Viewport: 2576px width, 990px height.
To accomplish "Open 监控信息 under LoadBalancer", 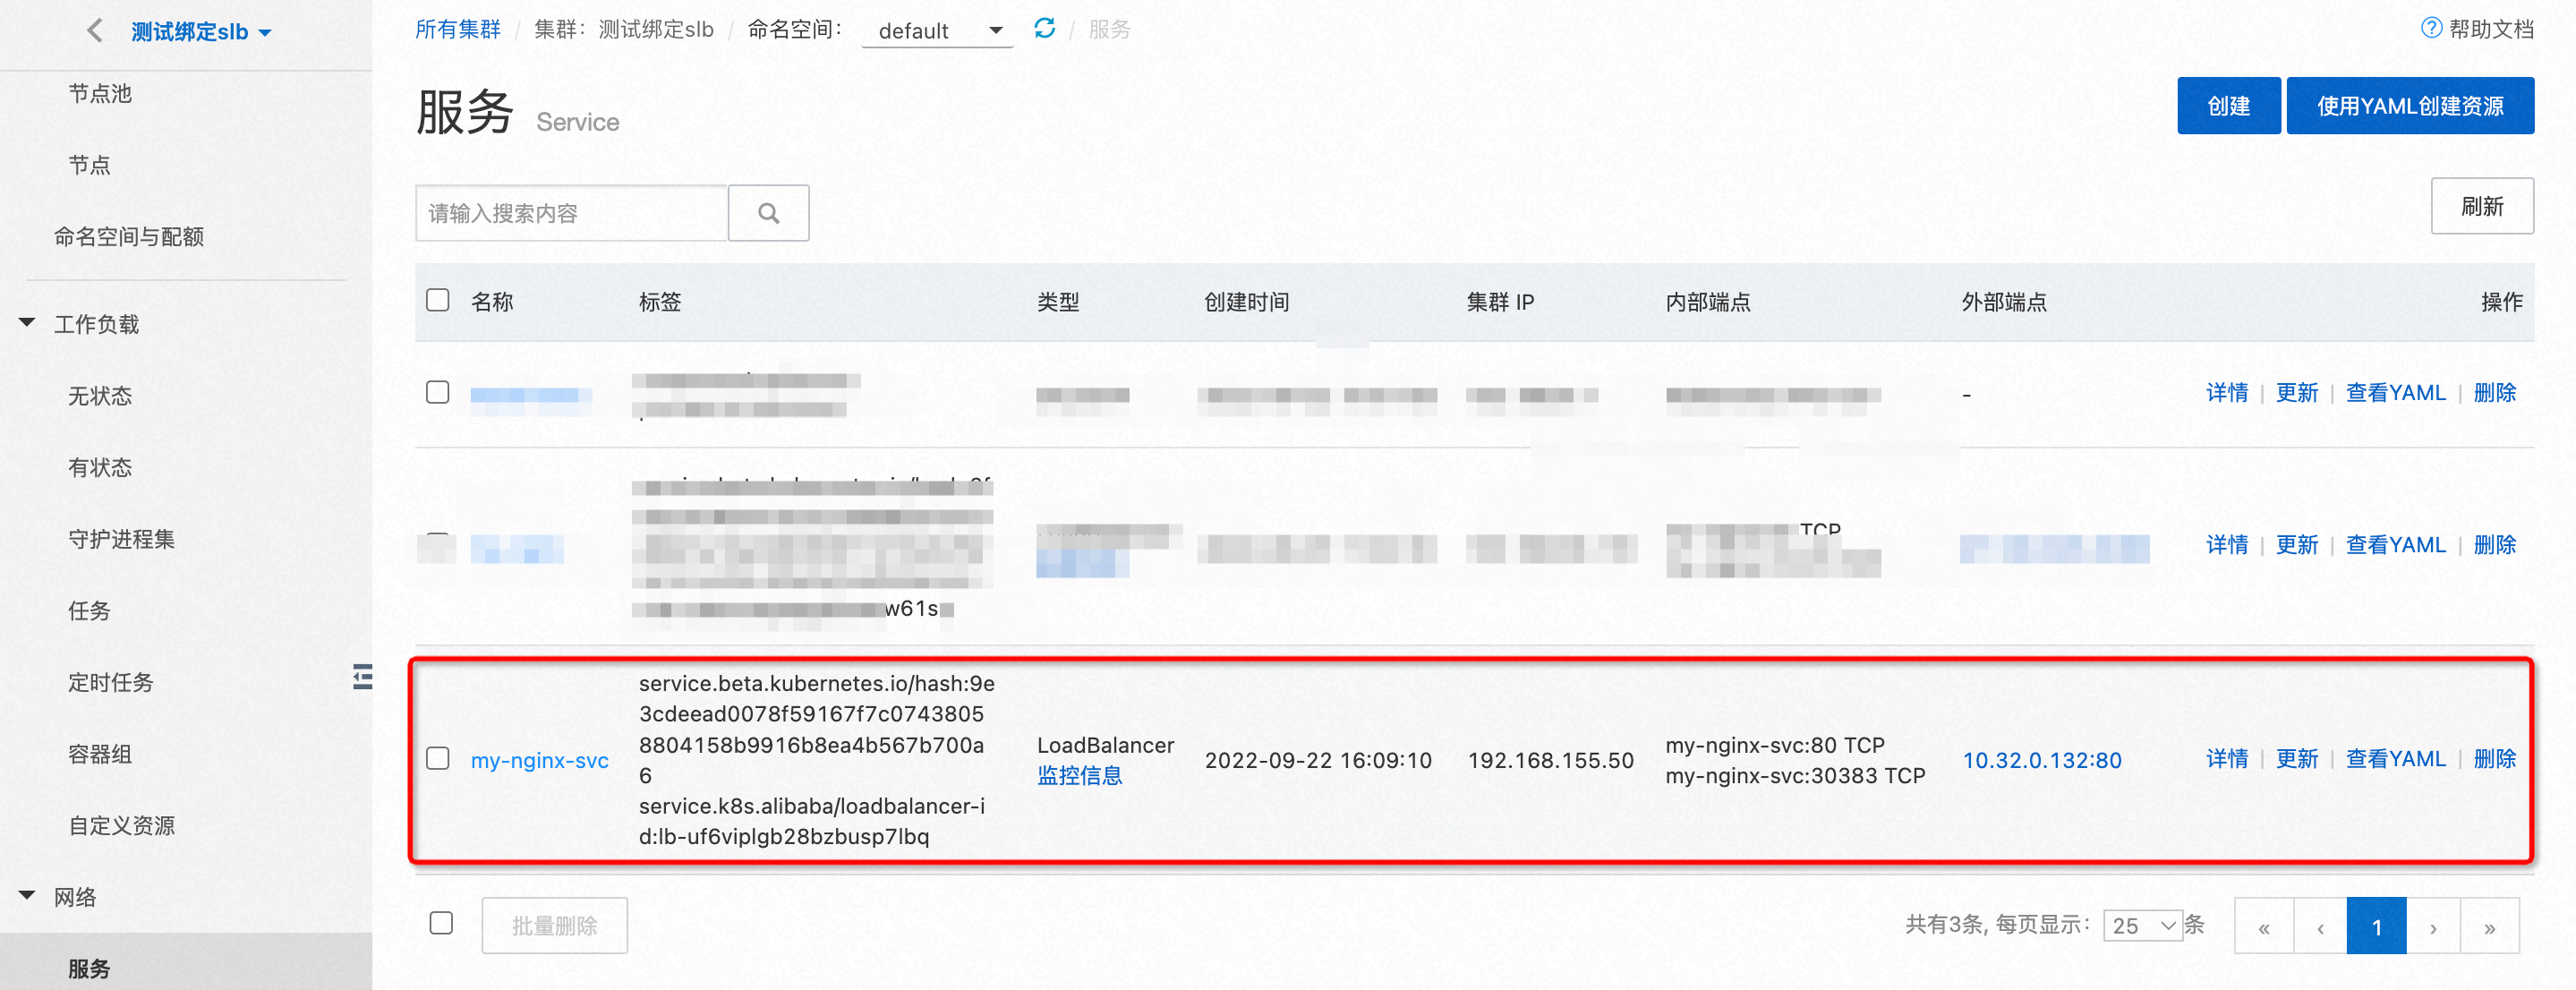I will click(1079, 776).
